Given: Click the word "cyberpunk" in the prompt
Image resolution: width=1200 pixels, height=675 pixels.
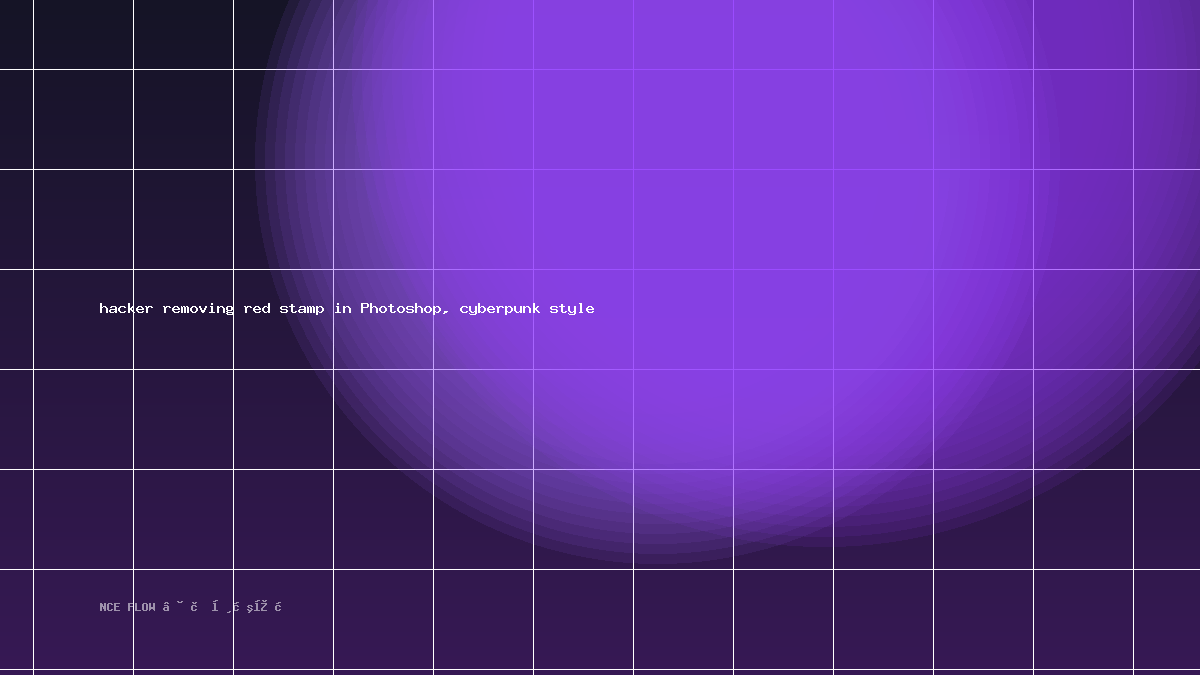Looking at the screenshot, I should coord(500,308).
